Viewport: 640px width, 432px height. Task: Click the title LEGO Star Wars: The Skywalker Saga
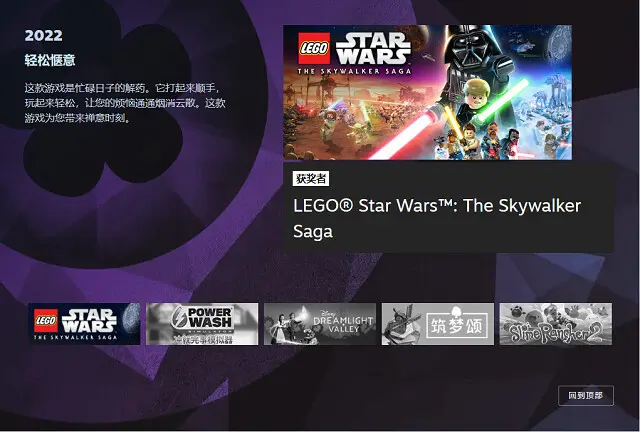[x=437, y=218]
